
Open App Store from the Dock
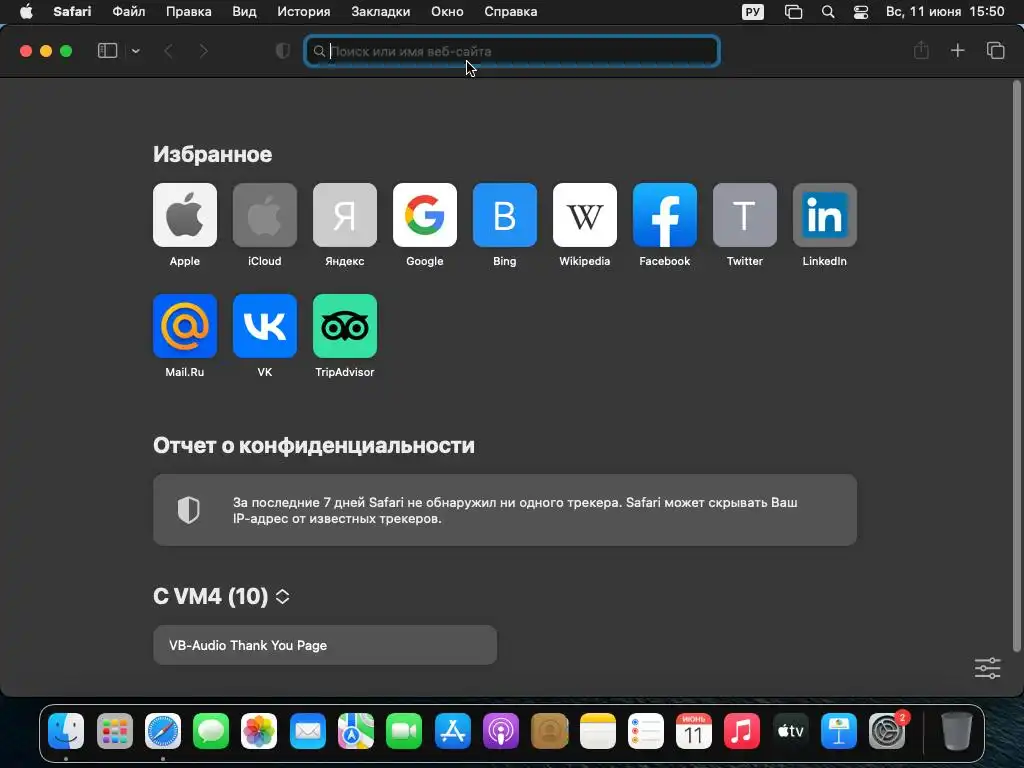[x=453, y=731]
